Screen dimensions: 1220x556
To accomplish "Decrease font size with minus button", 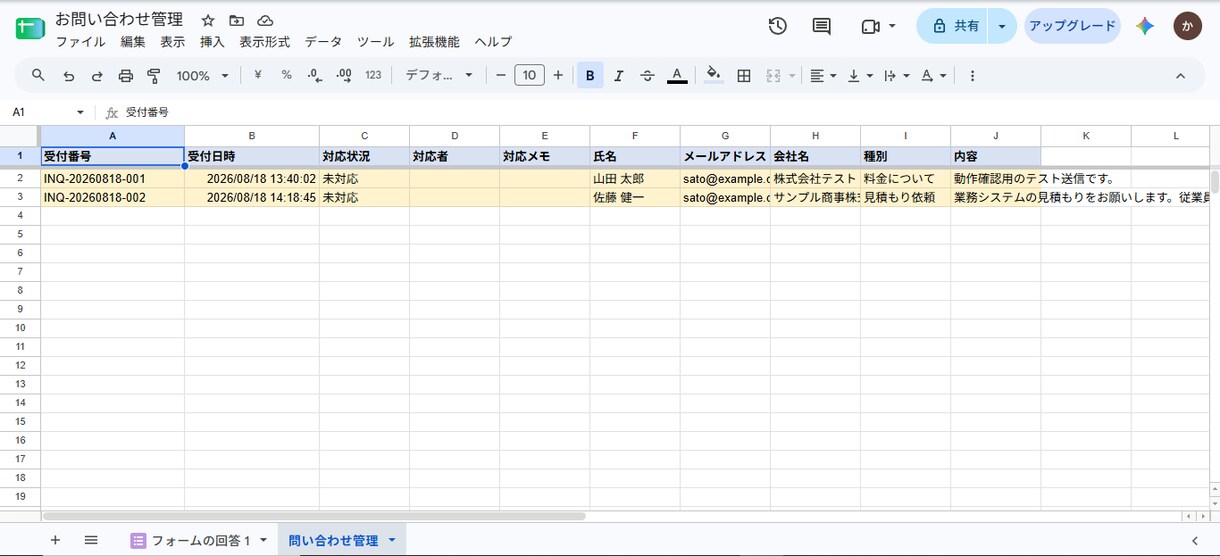I will click(x=501, y=75).
